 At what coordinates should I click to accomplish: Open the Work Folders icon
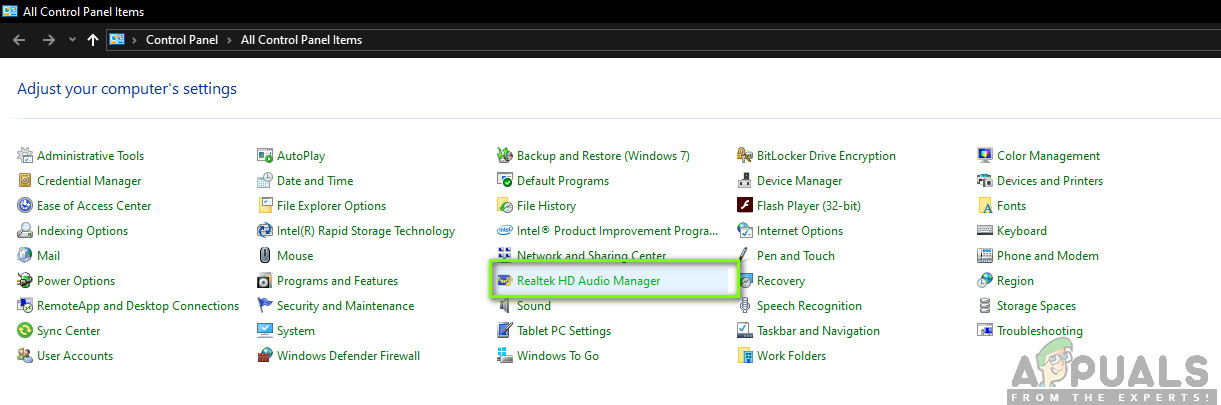click(x=745, y=356)
